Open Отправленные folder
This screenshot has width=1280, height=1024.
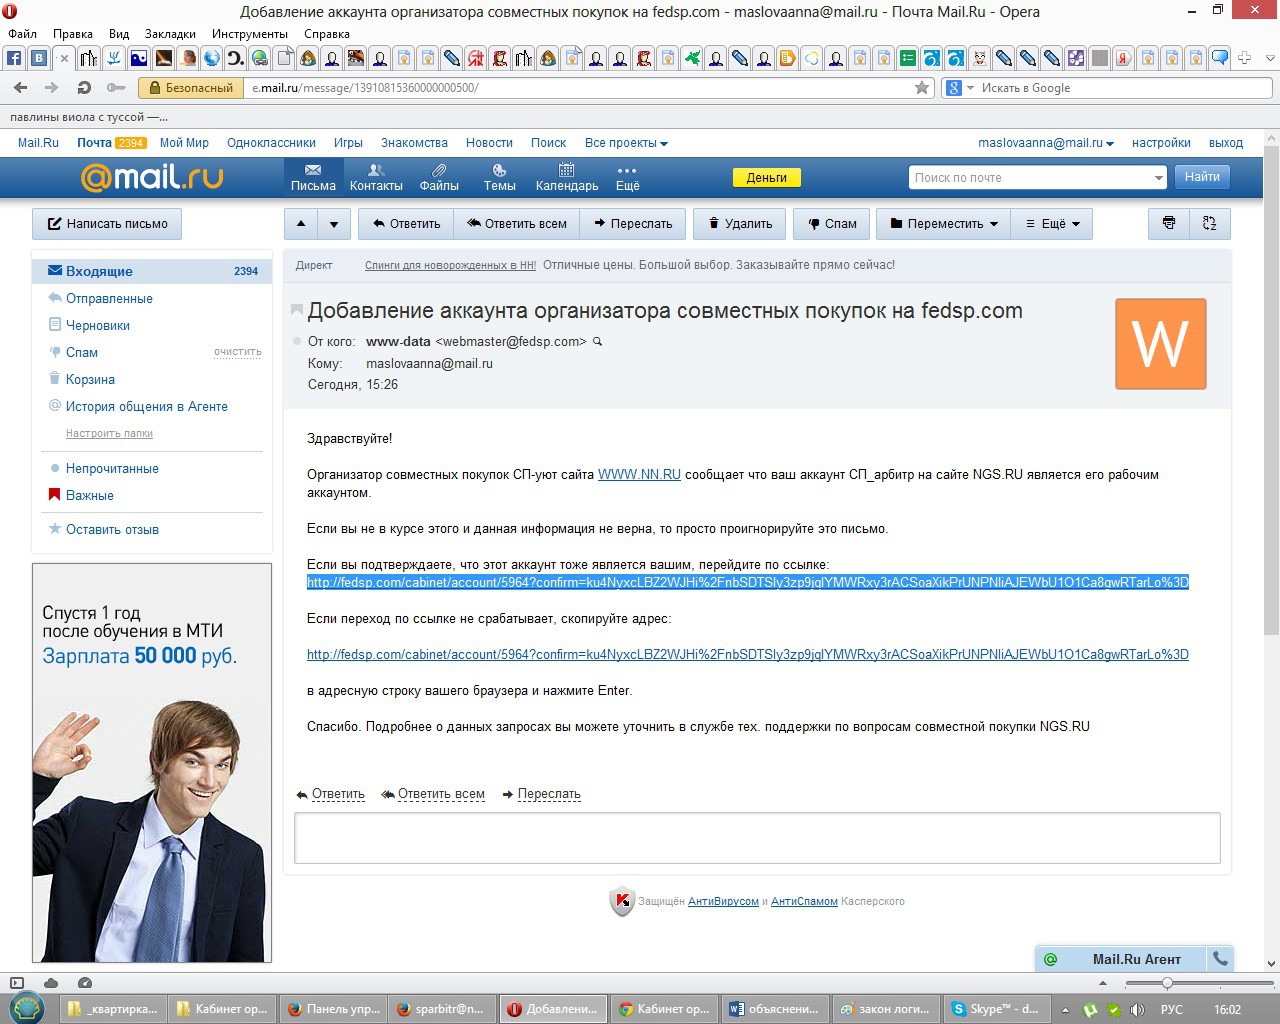109,298
